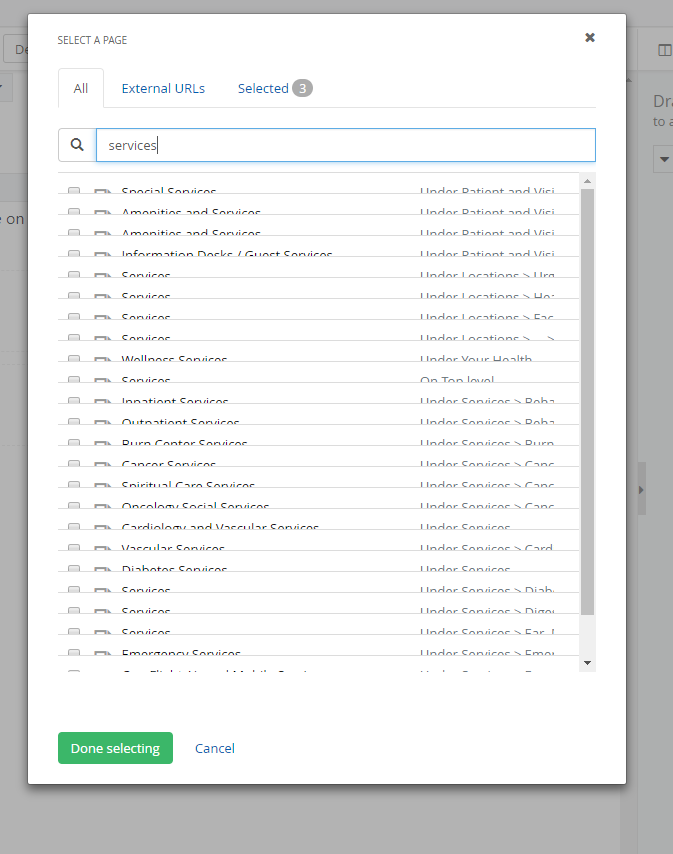Click the page icon beside Vascular Services

click(102, 549)
